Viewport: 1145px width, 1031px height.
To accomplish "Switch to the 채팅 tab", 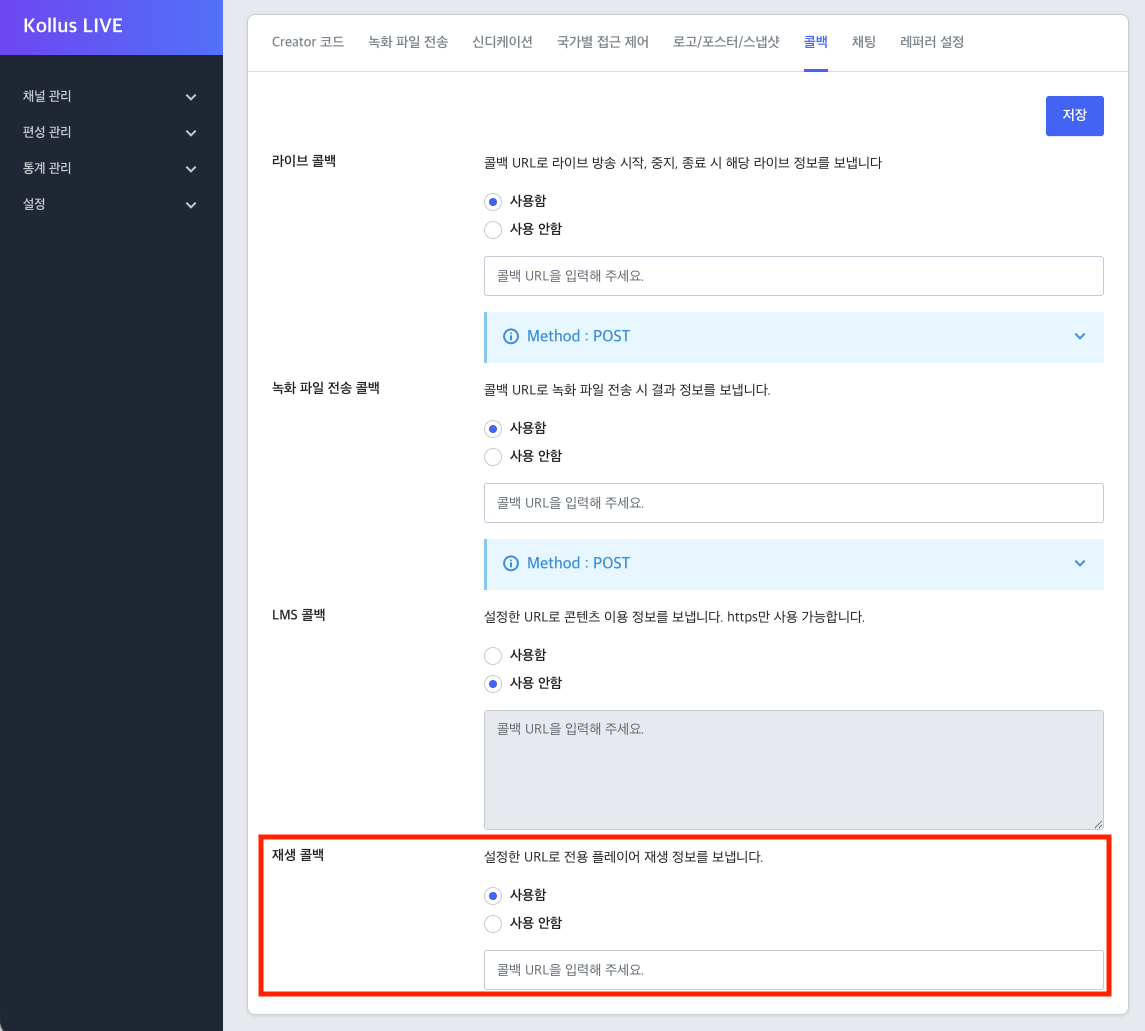I will point(863,42).
